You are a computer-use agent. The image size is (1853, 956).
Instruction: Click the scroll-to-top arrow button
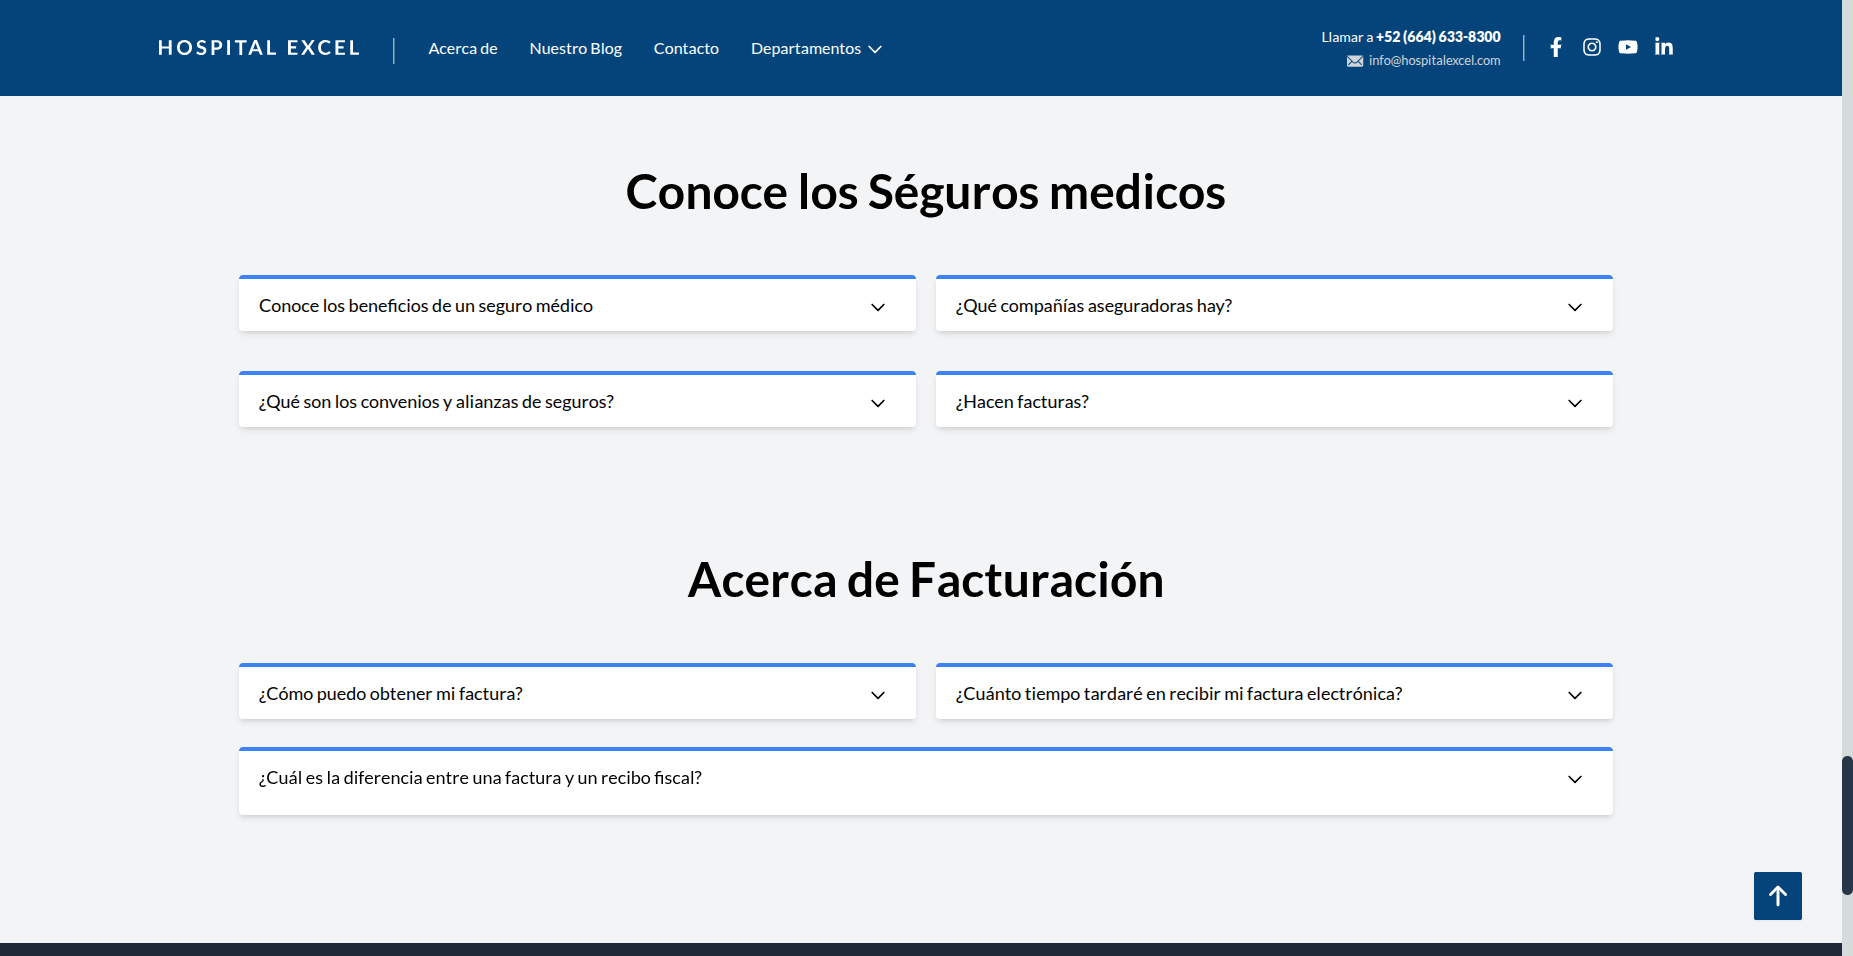click(1777, 896)
